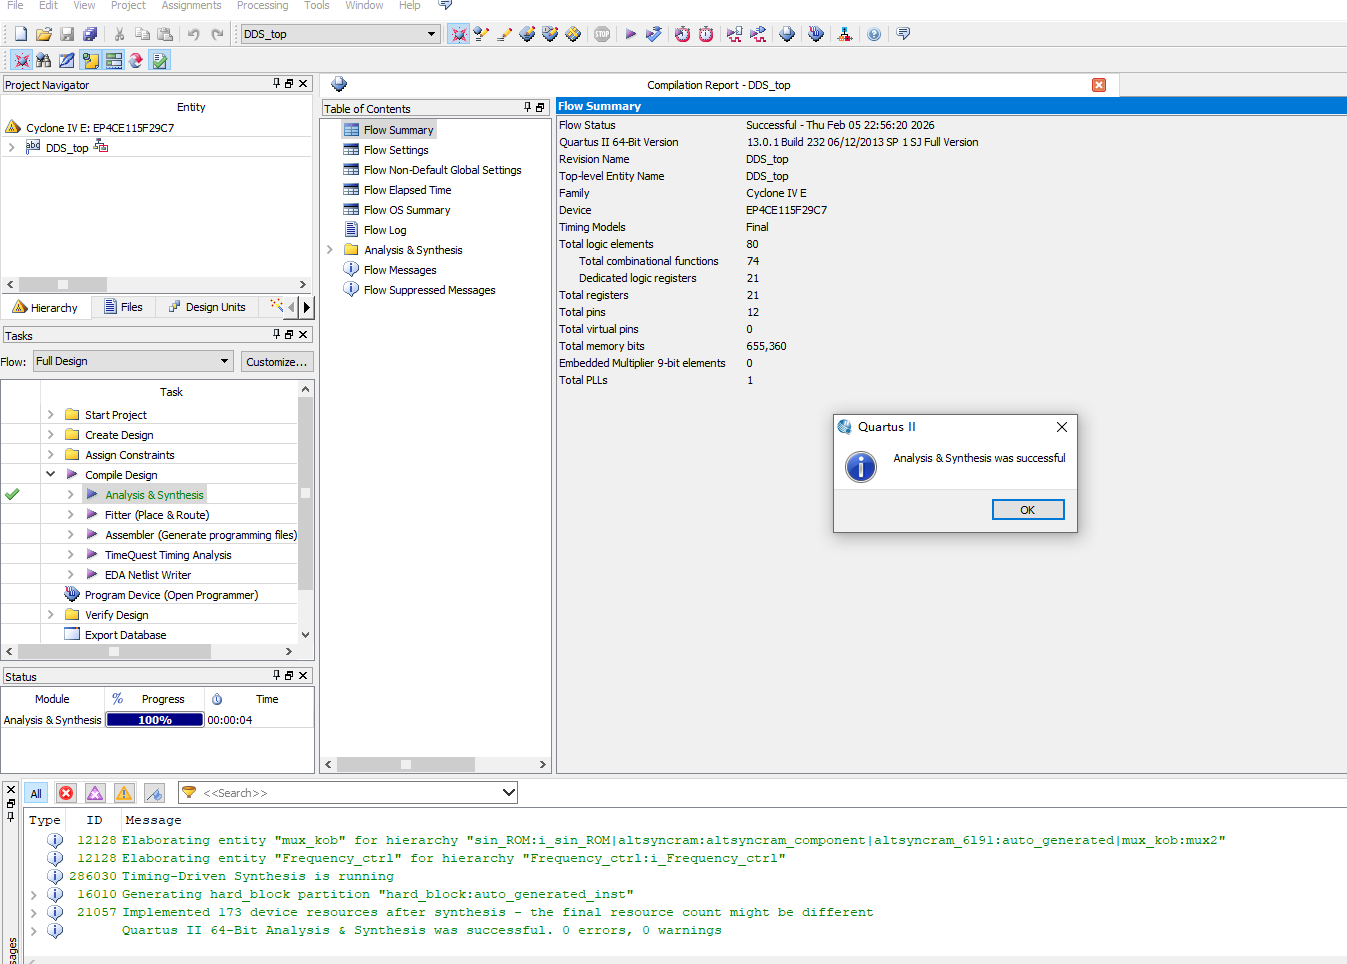The height and width of the screenshot is (964, 1347).
Task: Collapse the Compile Design task
Action: point(51,474)
